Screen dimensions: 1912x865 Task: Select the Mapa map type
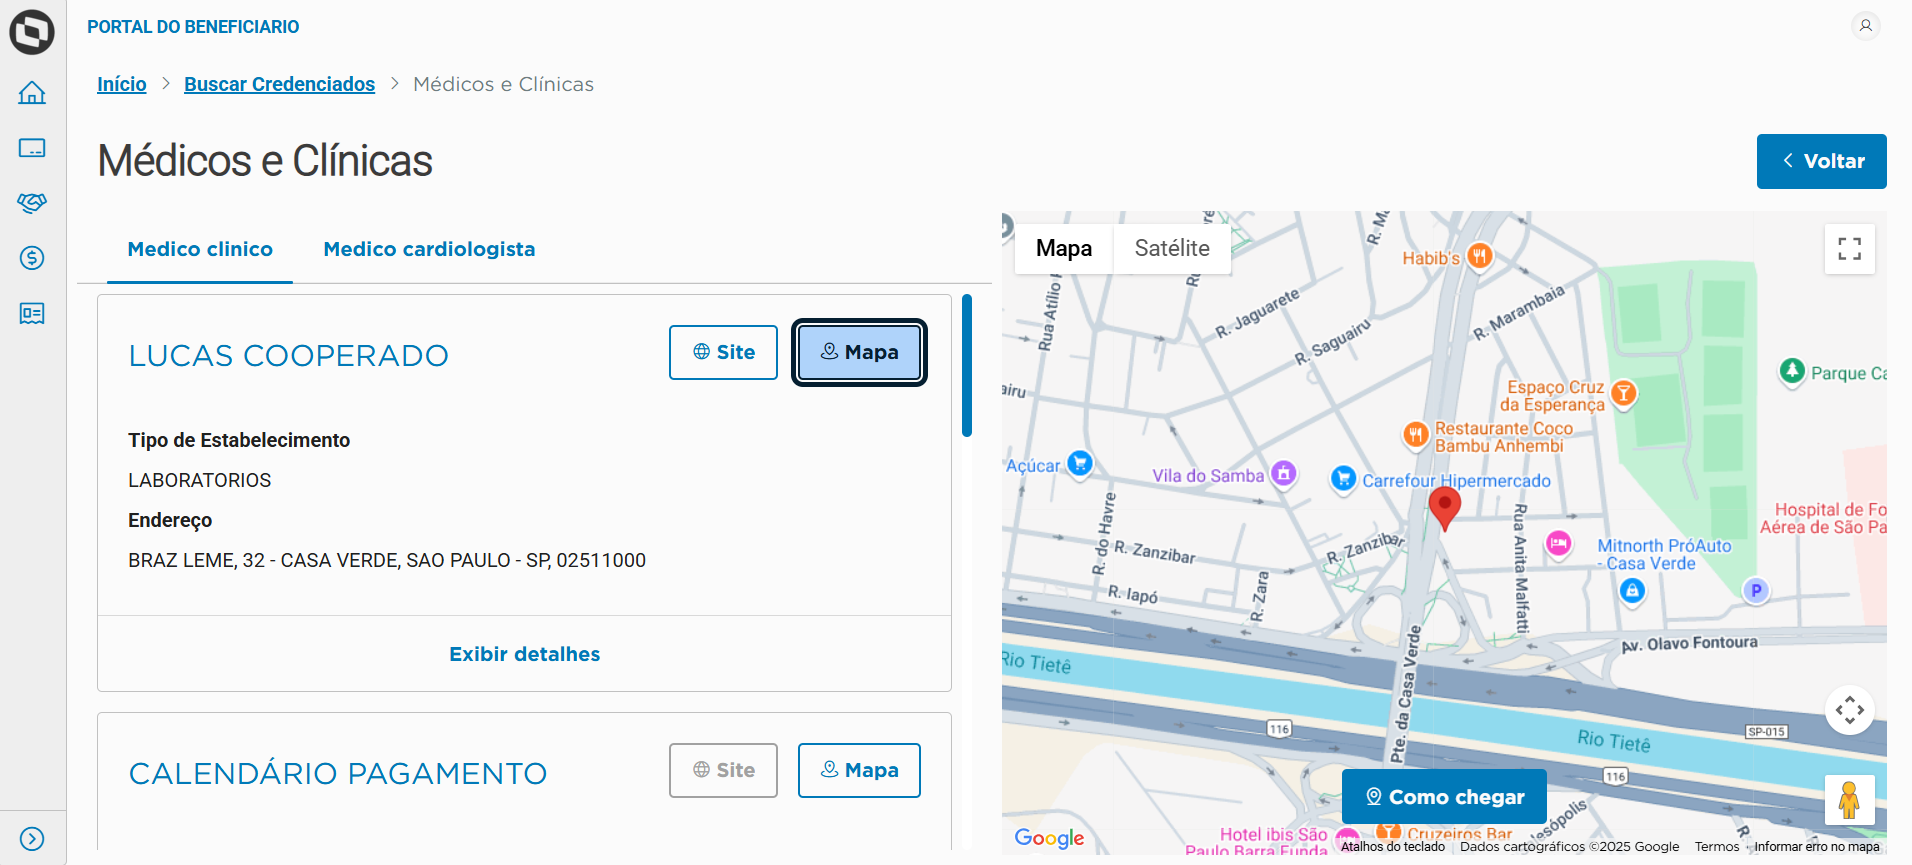1063,248
